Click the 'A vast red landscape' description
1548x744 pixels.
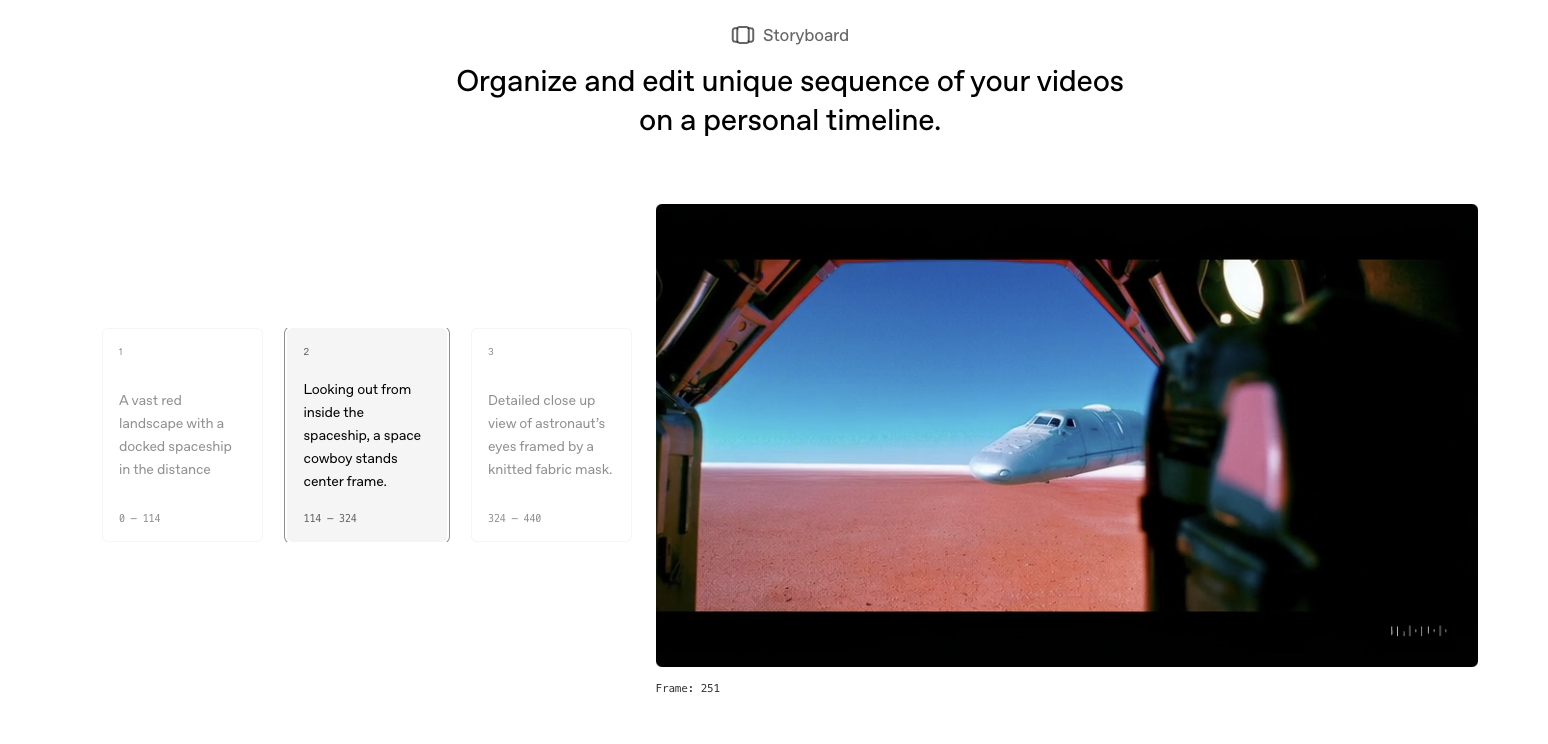[x=175, y=435]
